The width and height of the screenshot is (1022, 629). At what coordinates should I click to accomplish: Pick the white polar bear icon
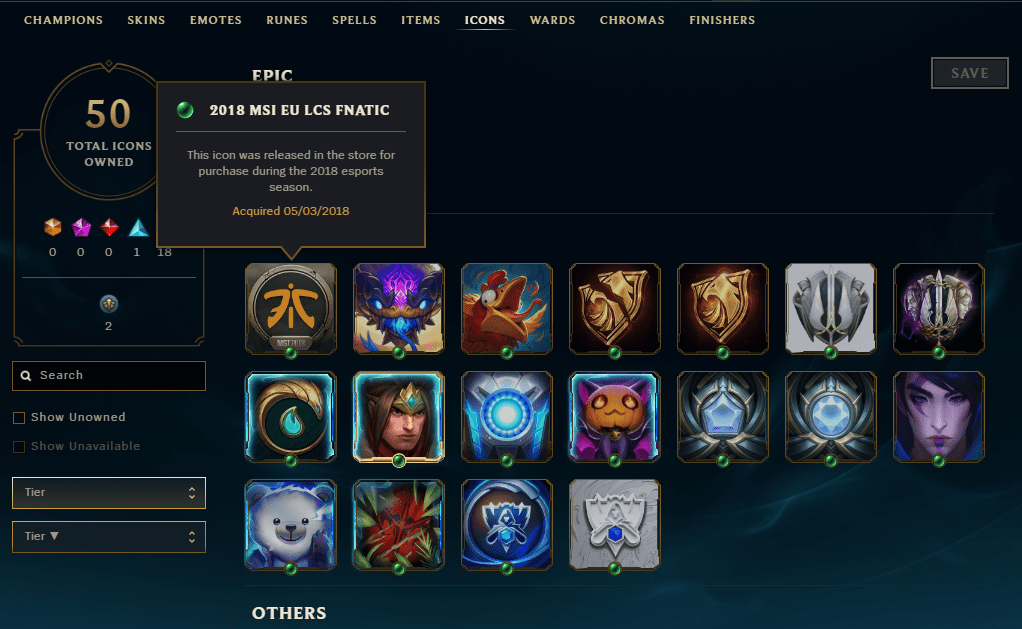pyautogui.click(x=291, y=525)
